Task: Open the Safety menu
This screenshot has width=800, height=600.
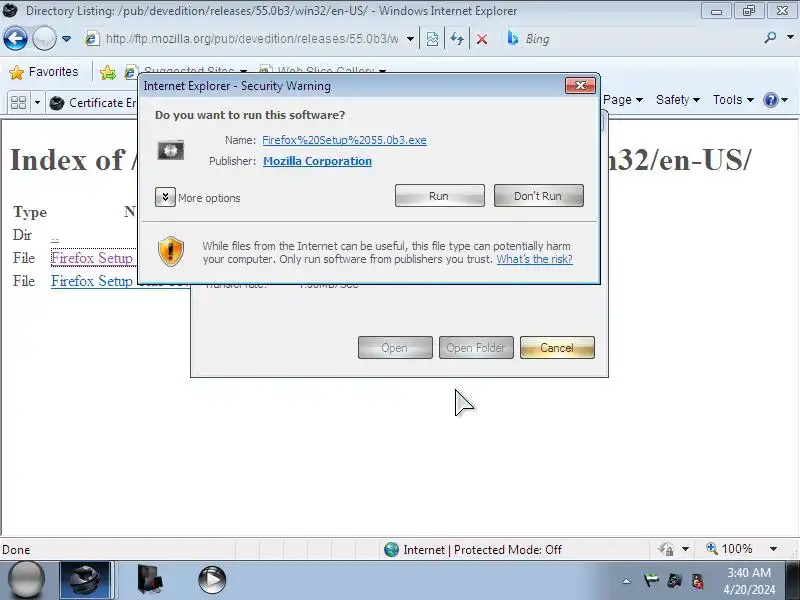Action: click(678, 99)
